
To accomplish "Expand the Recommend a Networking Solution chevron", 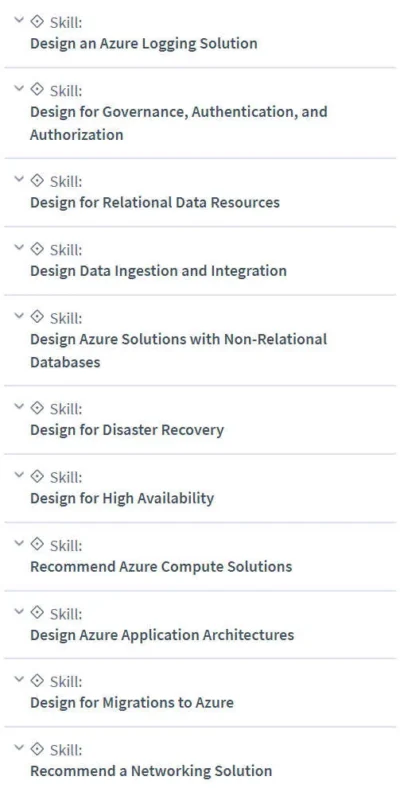I will (19, 748).
